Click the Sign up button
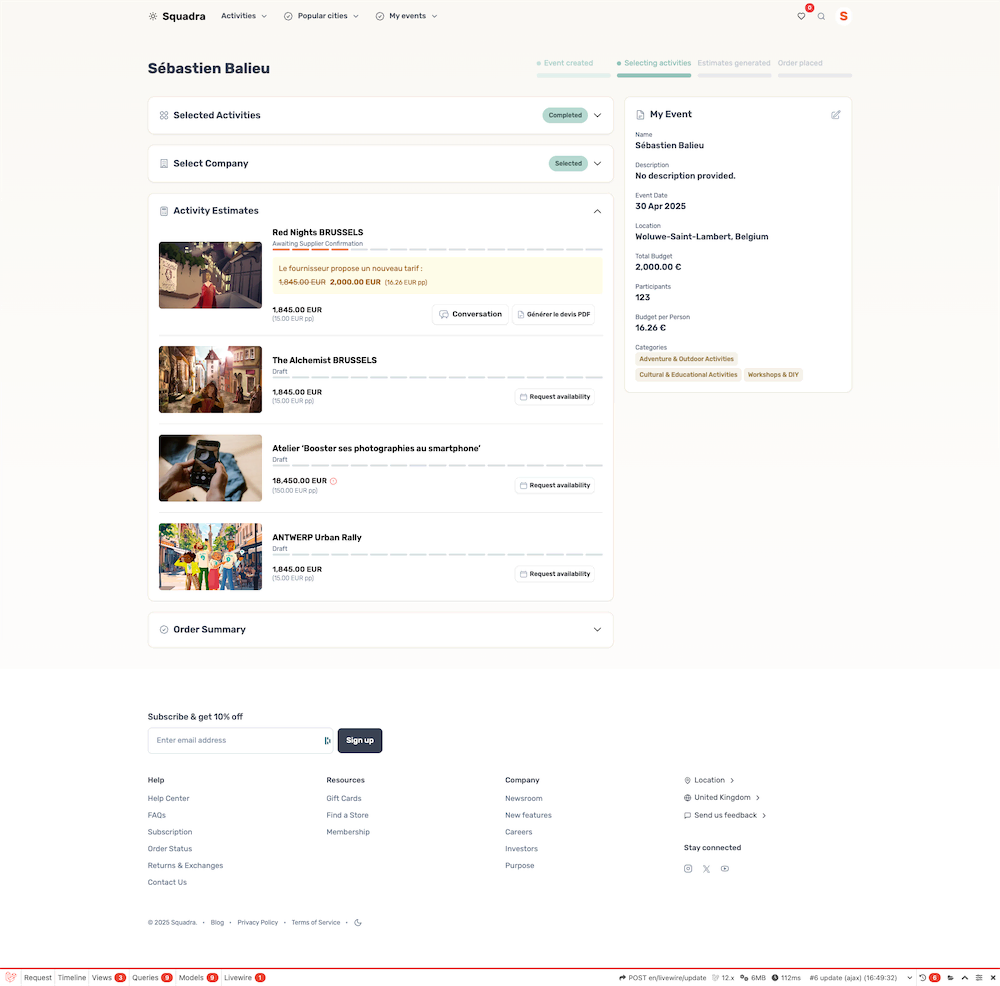 pos(359,740)
